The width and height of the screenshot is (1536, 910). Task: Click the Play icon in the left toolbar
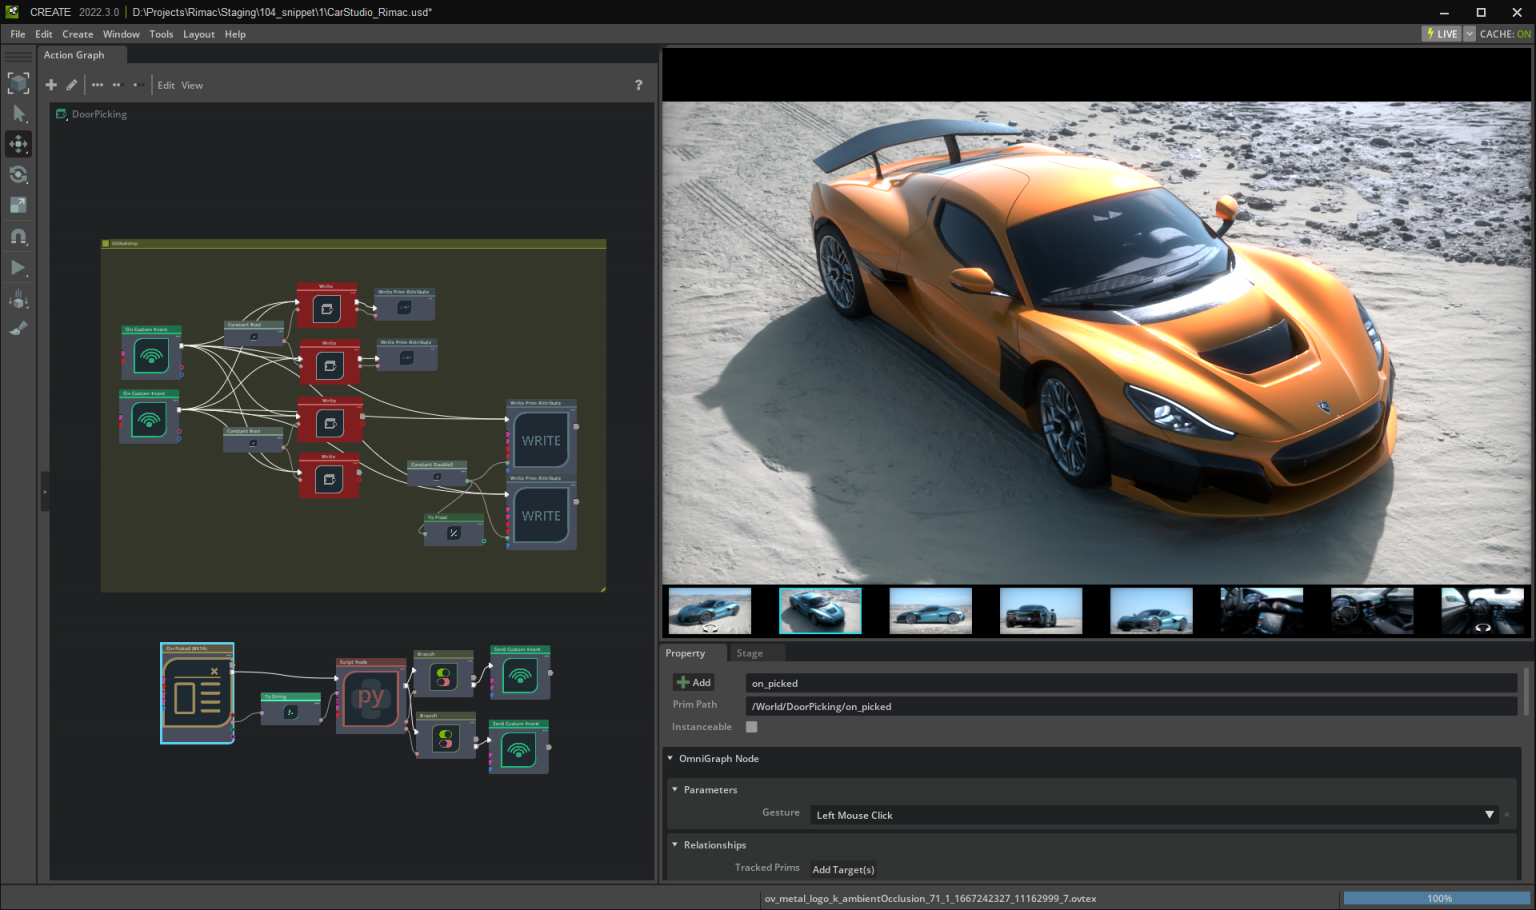(18, 267)
